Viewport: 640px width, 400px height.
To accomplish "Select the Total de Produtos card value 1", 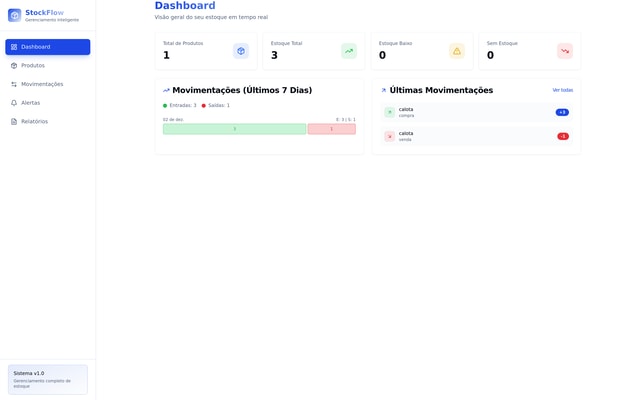I will 166,55.
